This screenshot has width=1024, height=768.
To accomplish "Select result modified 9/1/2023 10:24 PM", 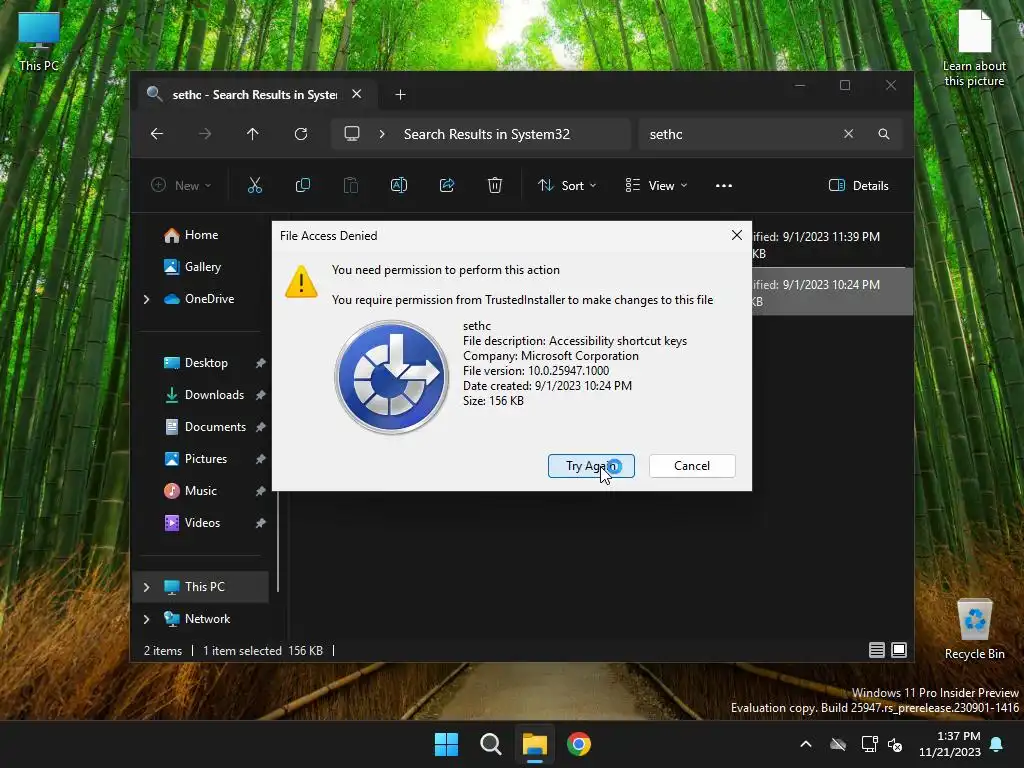I will tap(831, 292).
